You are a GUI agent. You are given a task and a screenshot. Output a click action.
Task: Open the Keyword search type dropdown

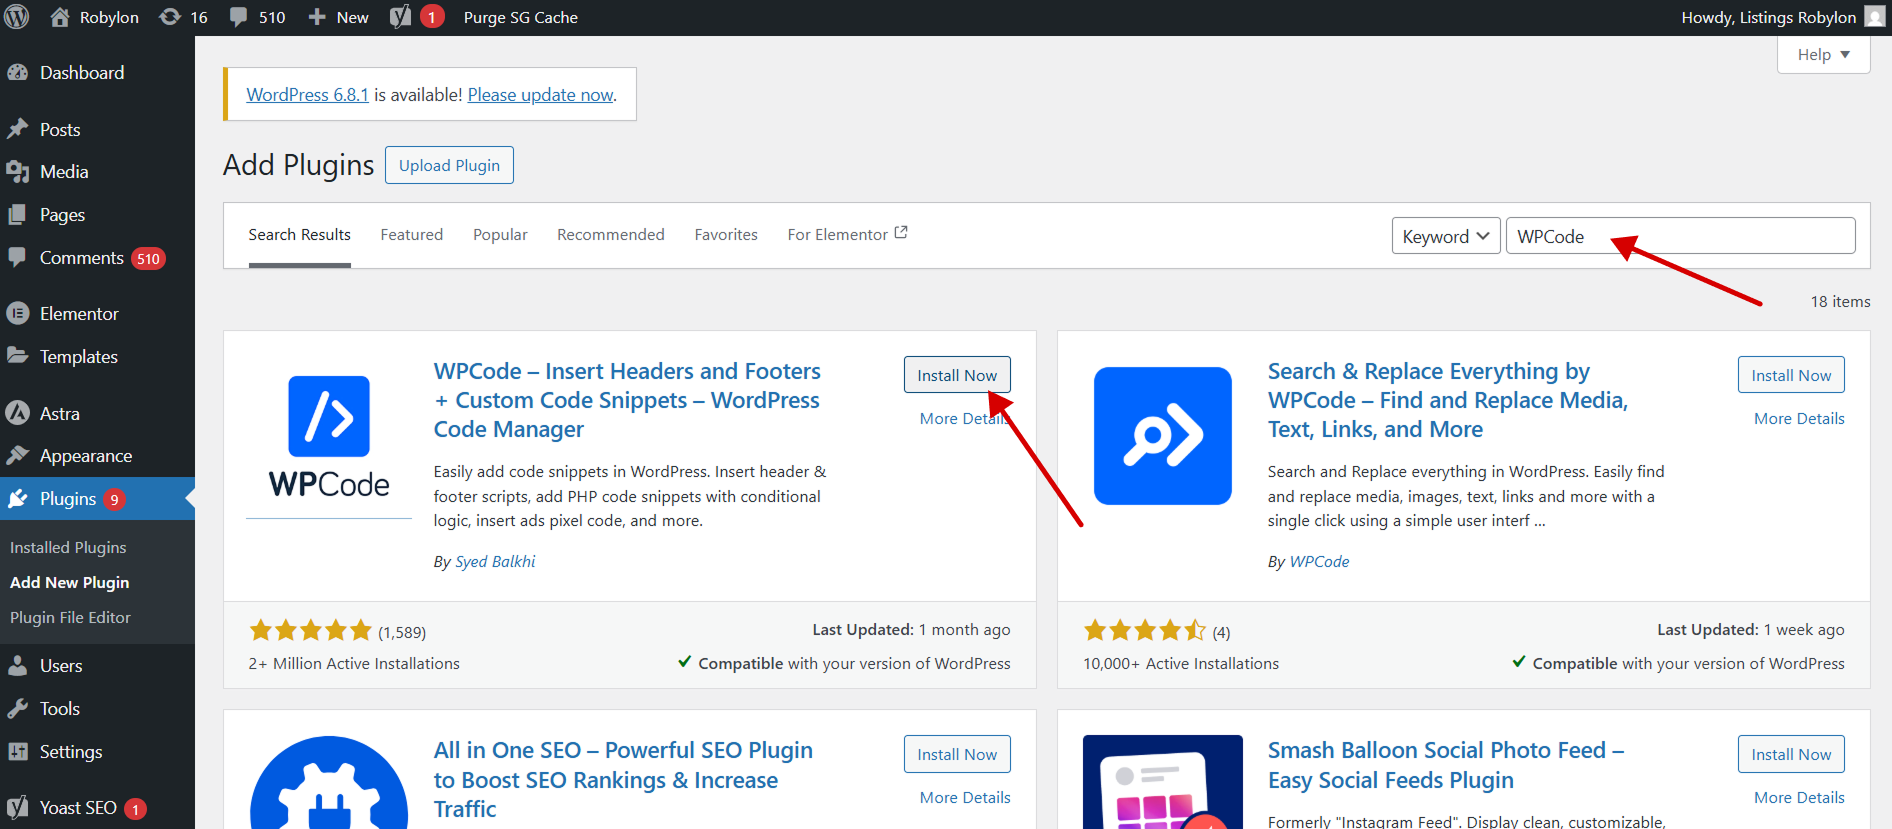pos(1446,236)
